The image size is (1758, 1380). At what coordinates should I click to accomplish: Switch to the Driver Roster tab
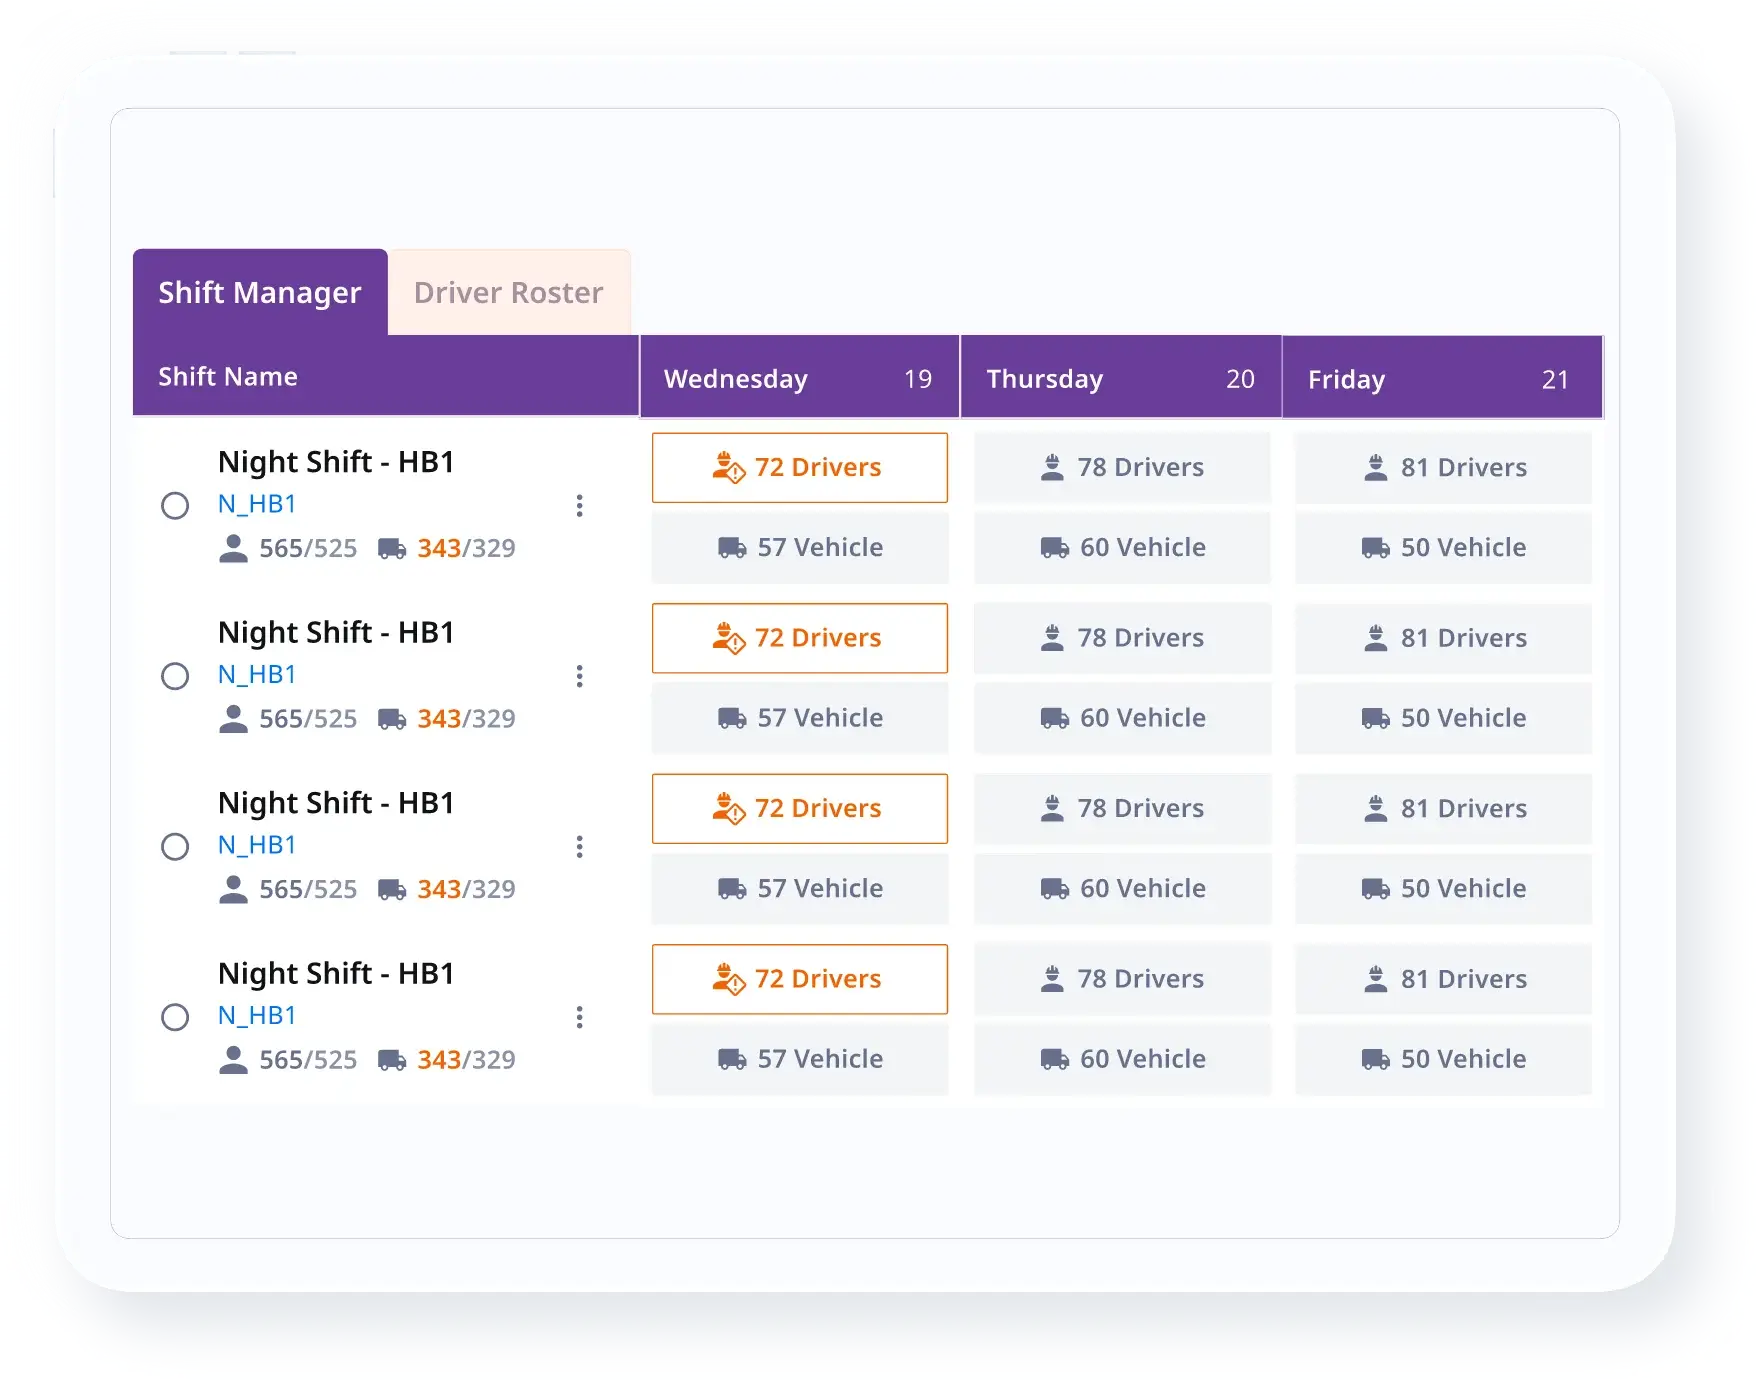click(x=508, y=292)
